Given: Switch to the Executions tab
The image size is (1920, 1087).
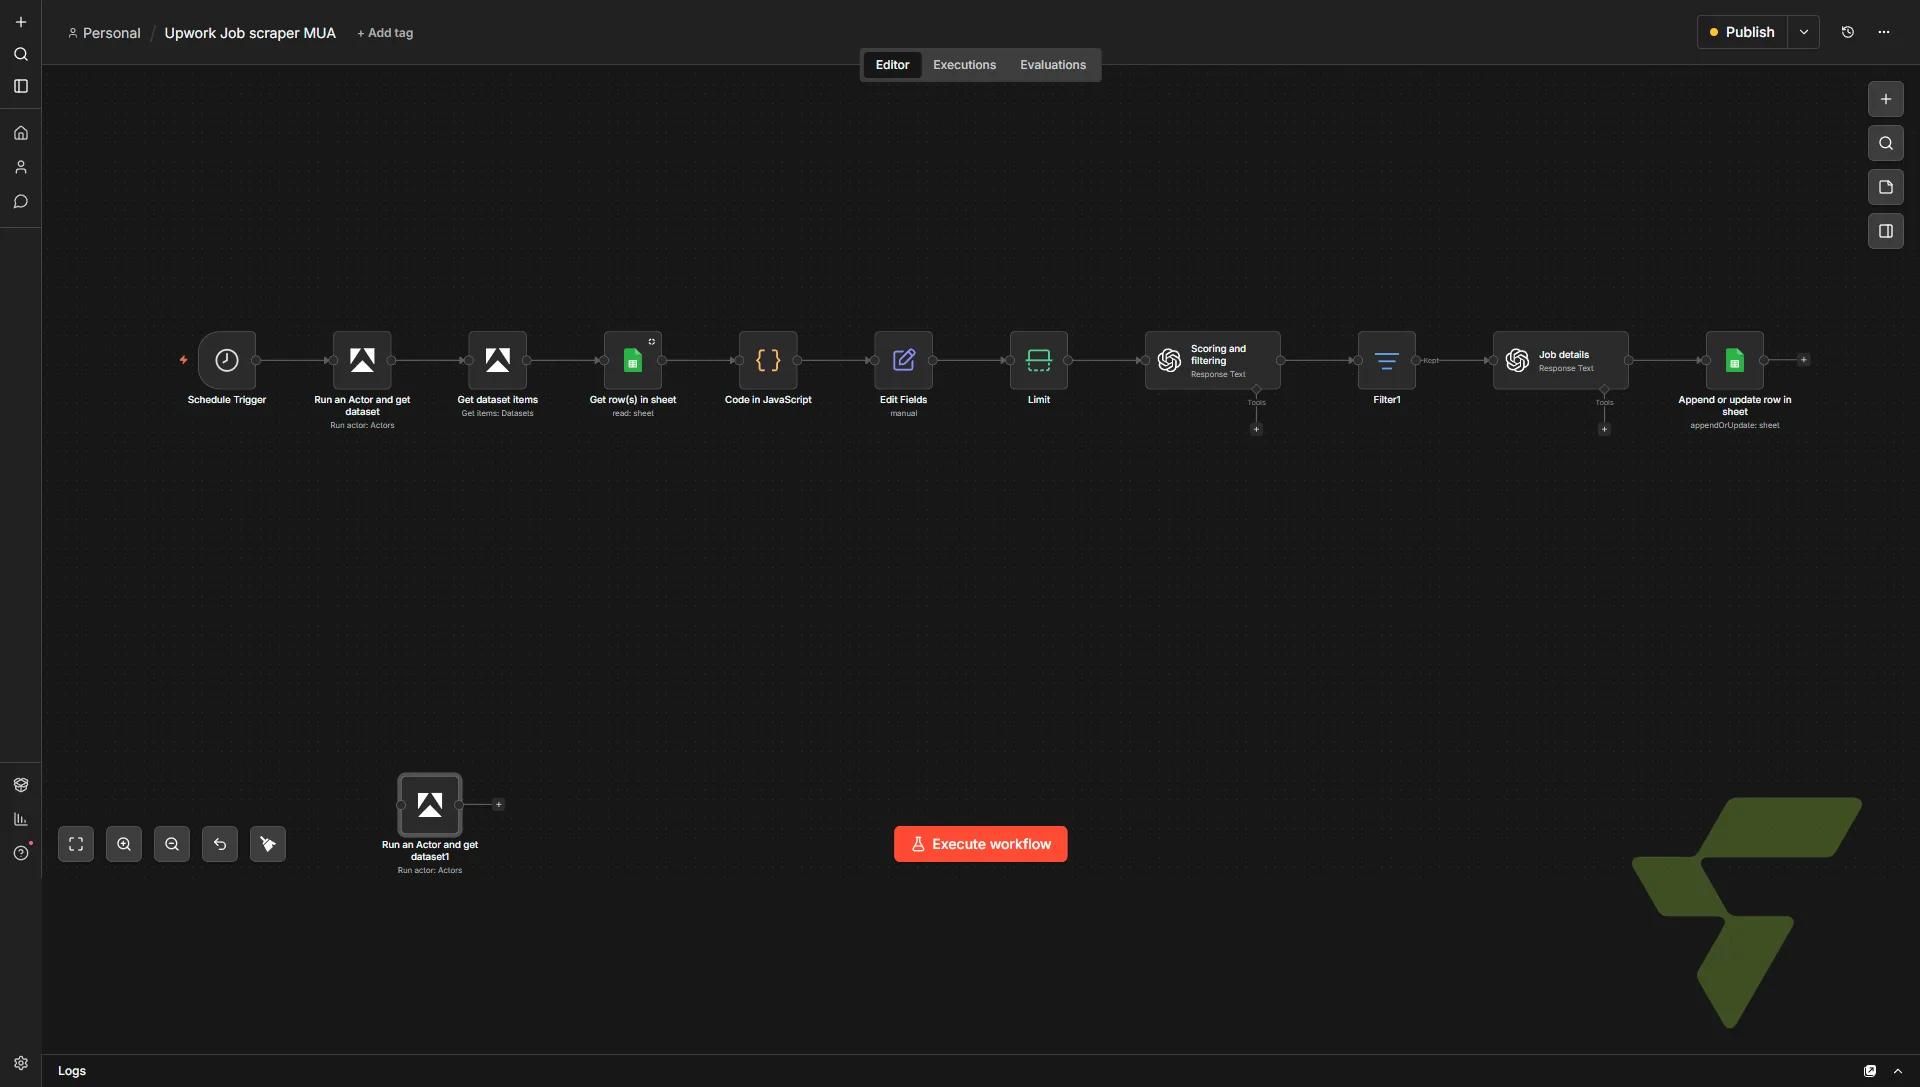Looking at the screenshot, I should click(x=964, y=65).
